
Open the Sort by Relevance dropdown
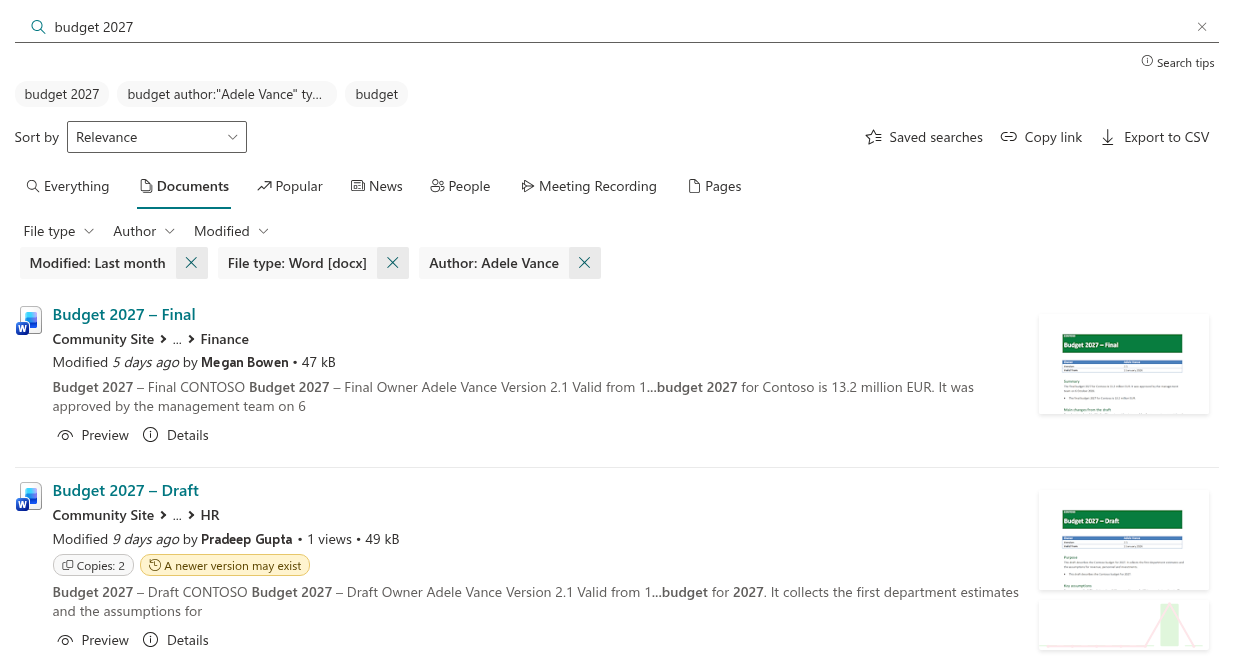(x=157, y=137)
